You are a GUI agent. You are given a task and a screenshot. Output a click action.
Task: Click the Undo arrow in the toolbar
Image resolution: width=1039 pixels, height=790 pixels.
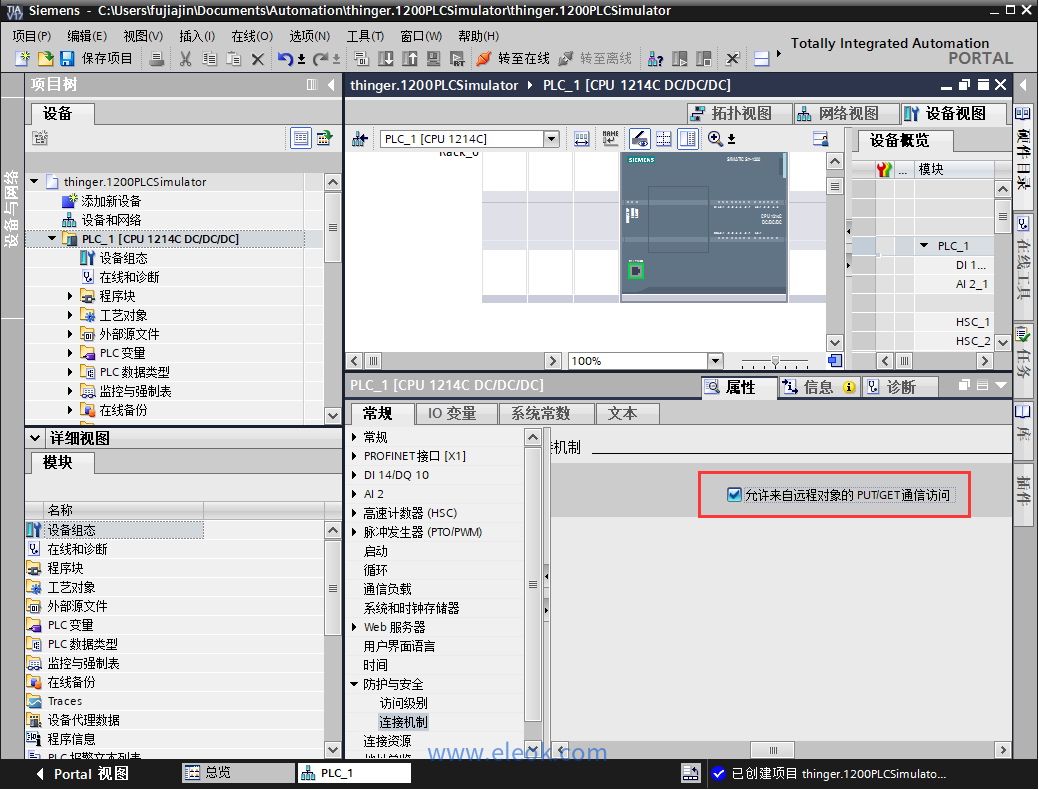click(x=285, y=59)
